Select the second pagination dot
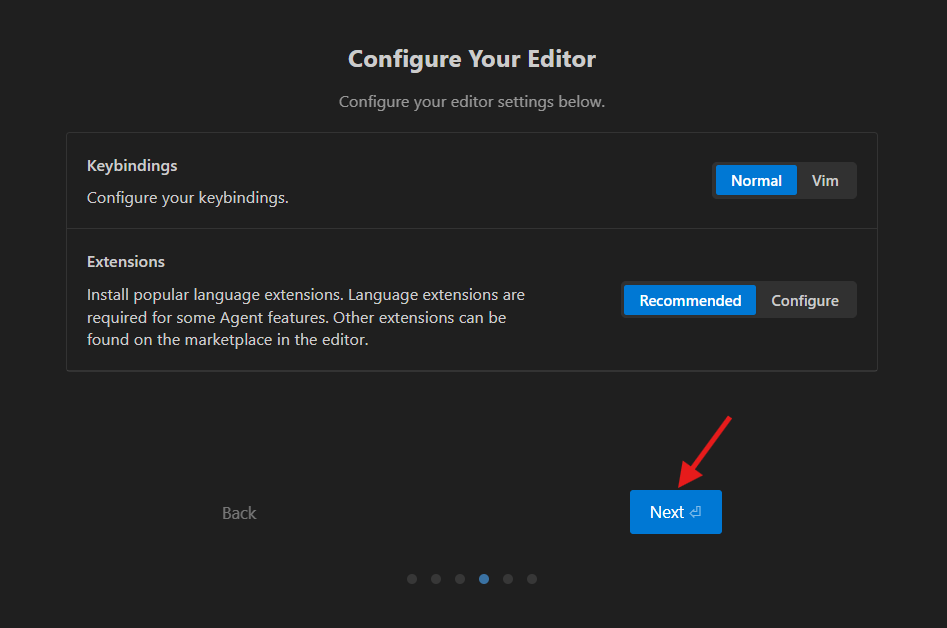 436,579
